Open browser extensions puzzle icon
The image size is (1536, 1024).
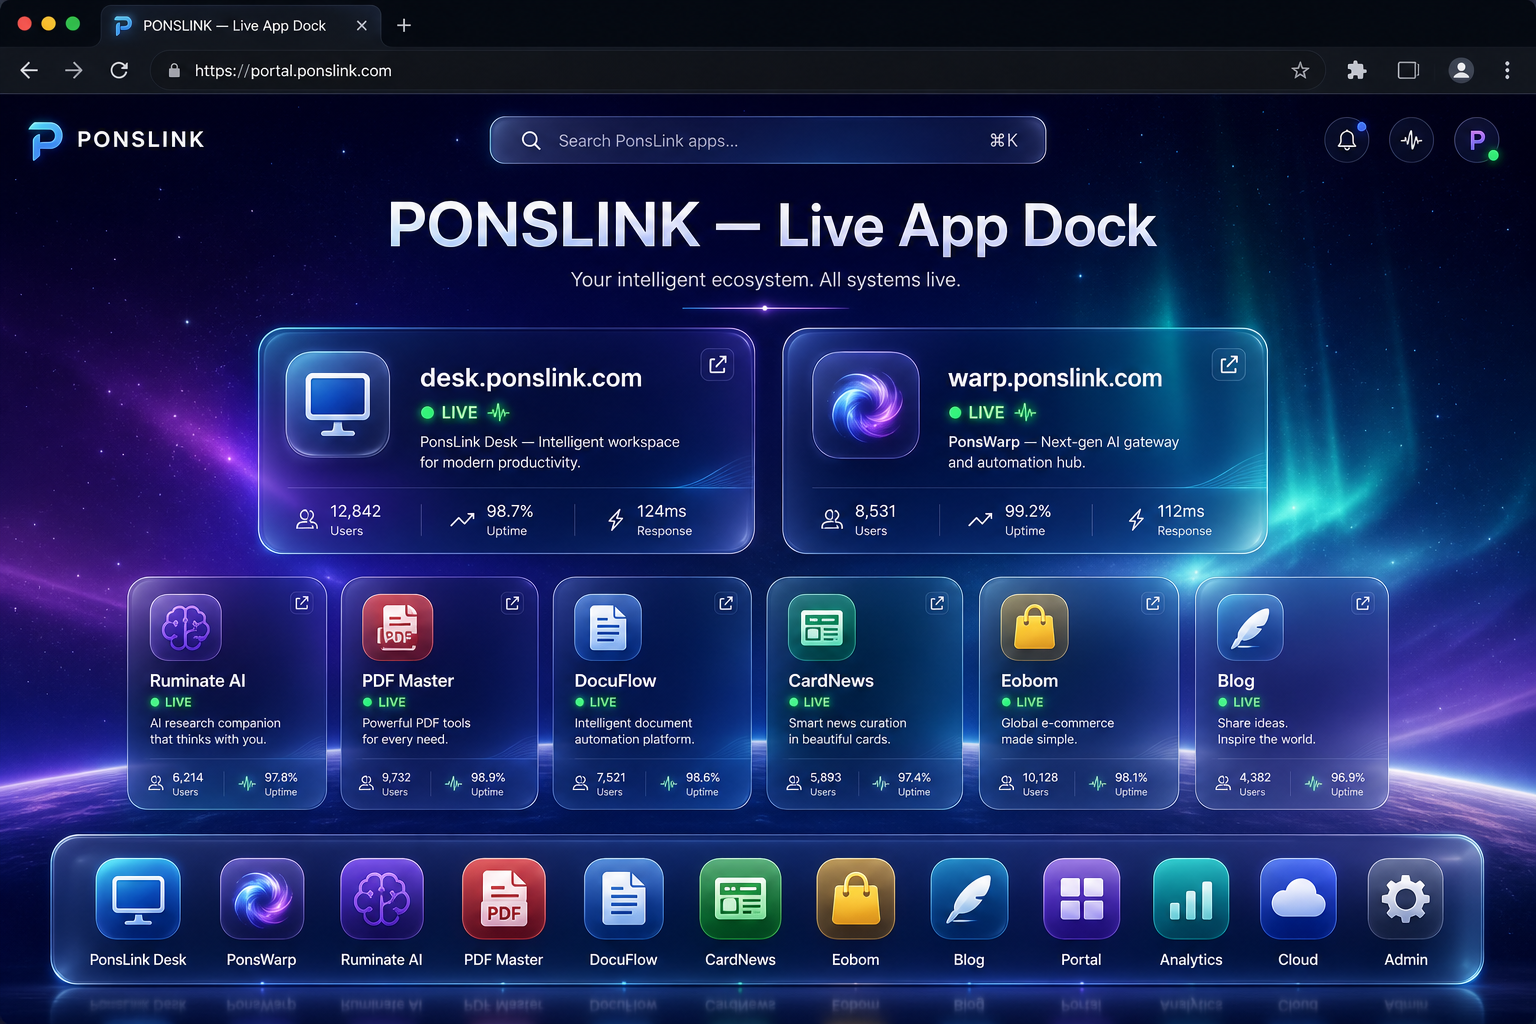1356,70
